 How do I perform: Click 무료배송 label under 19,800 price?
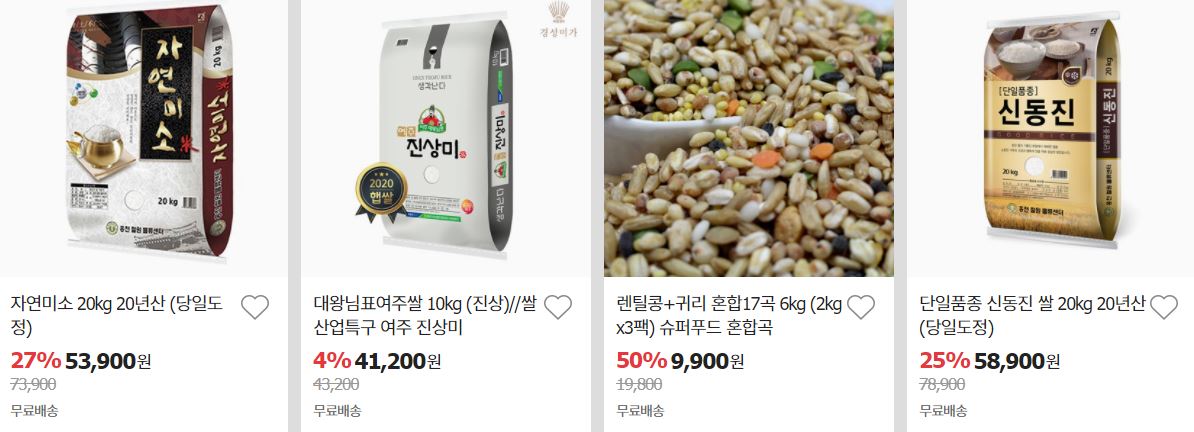(640, 411)
